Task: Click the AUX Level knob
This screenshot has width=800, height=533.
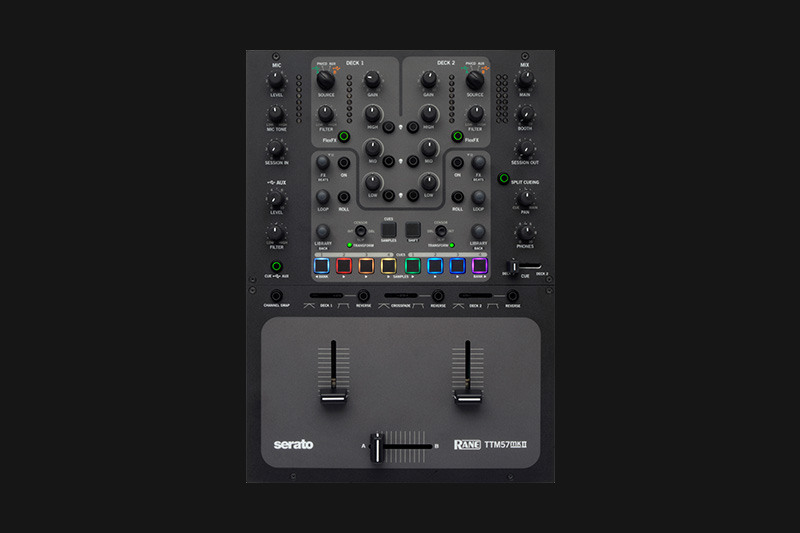Action: point(276,199)
